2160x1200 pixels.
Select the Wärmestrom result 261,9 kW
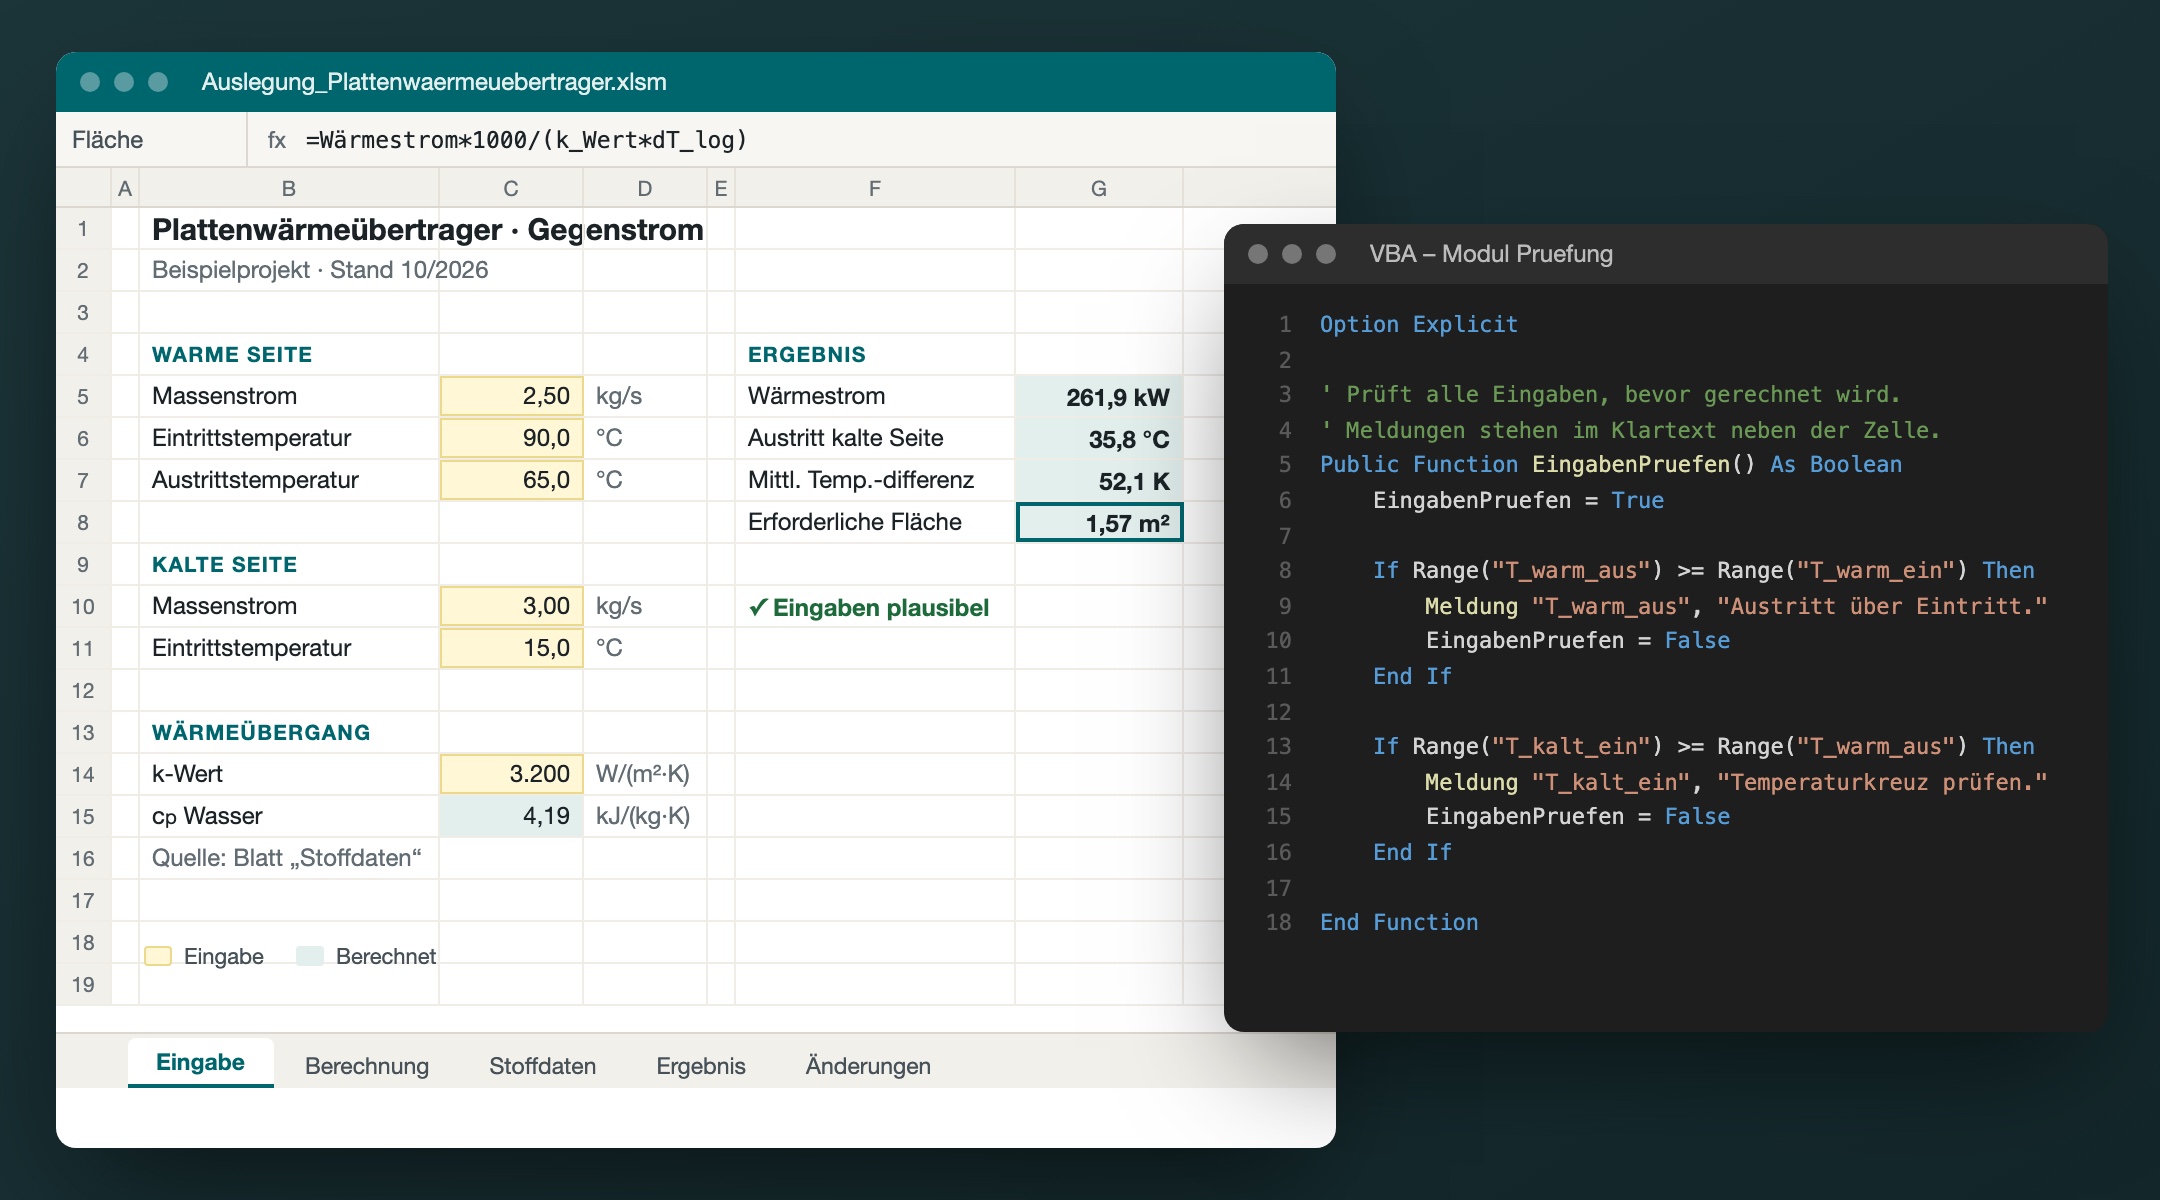[x=1099, y=396]
